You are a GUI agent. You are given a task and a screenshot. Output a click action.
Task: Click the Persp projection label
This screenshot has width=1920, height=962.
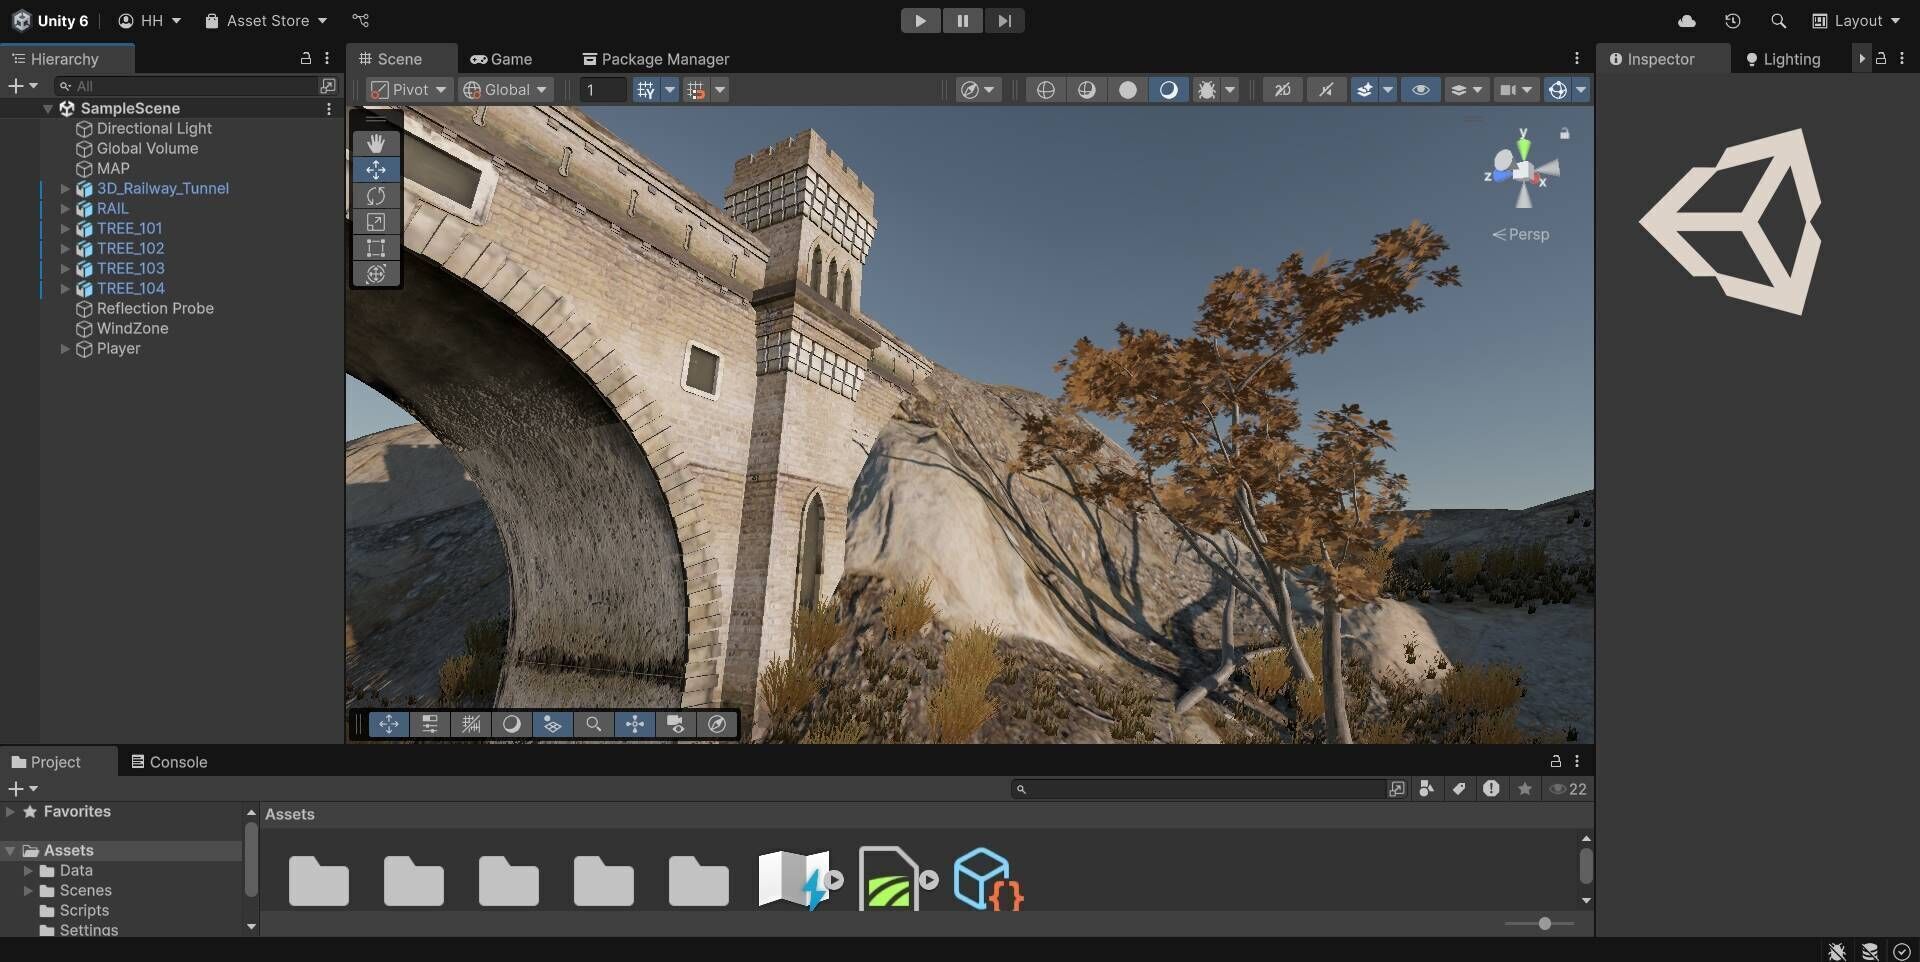pyautogui.click(x=1521, y=234)
